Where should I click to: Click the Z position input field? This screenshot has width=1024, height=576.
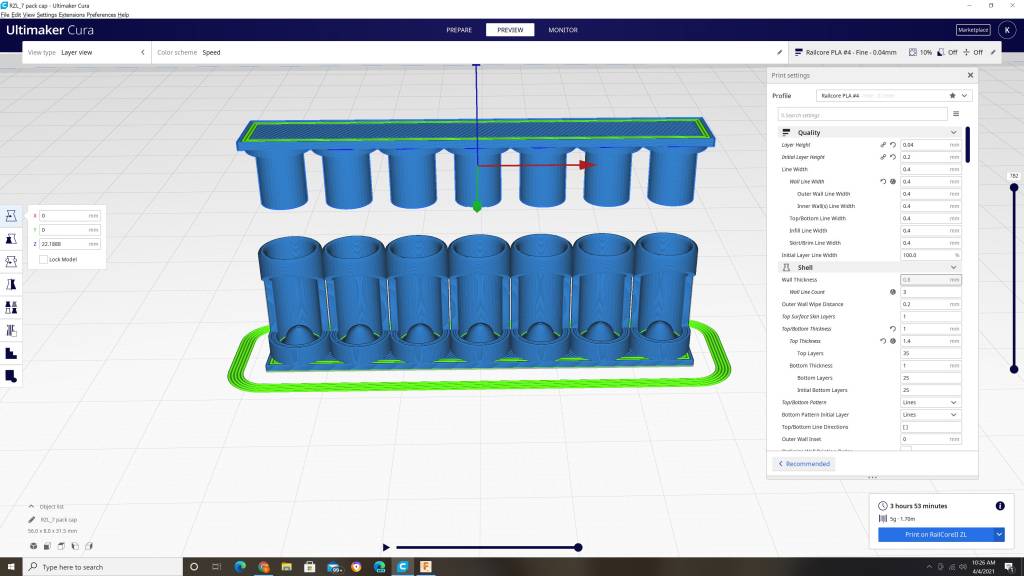pyautogui.click(x=70, y=244)
